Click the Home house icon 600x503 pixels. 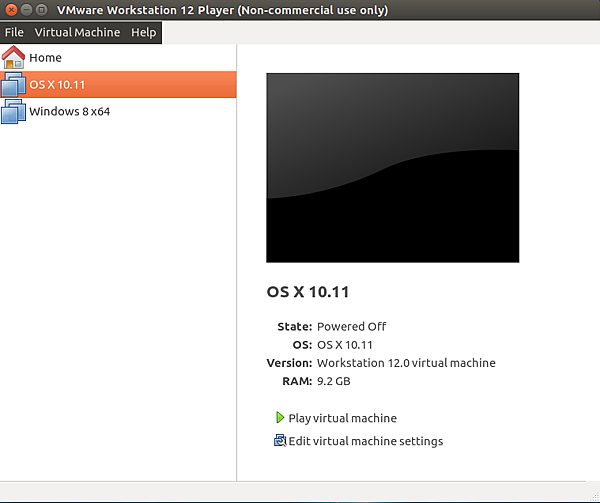pyautogui.click(x=13, y=57)
